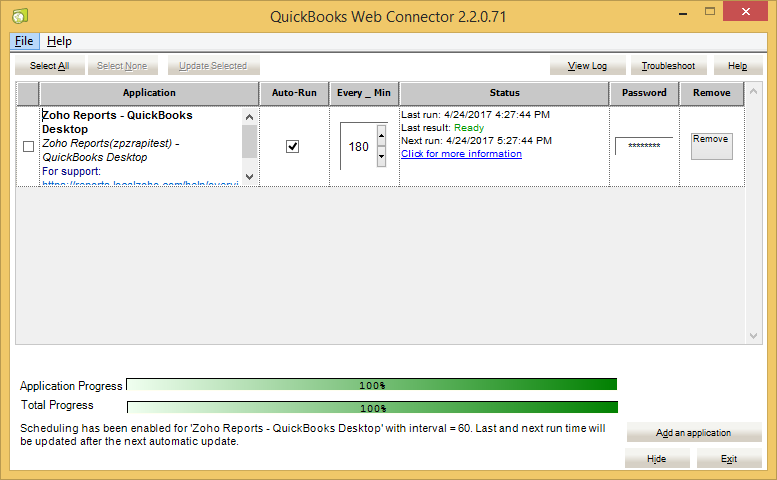Image resolution: width=777 pixels, height=480 pixels.
Task: Click the 'Ready' last result text
Action: point(469,128)
